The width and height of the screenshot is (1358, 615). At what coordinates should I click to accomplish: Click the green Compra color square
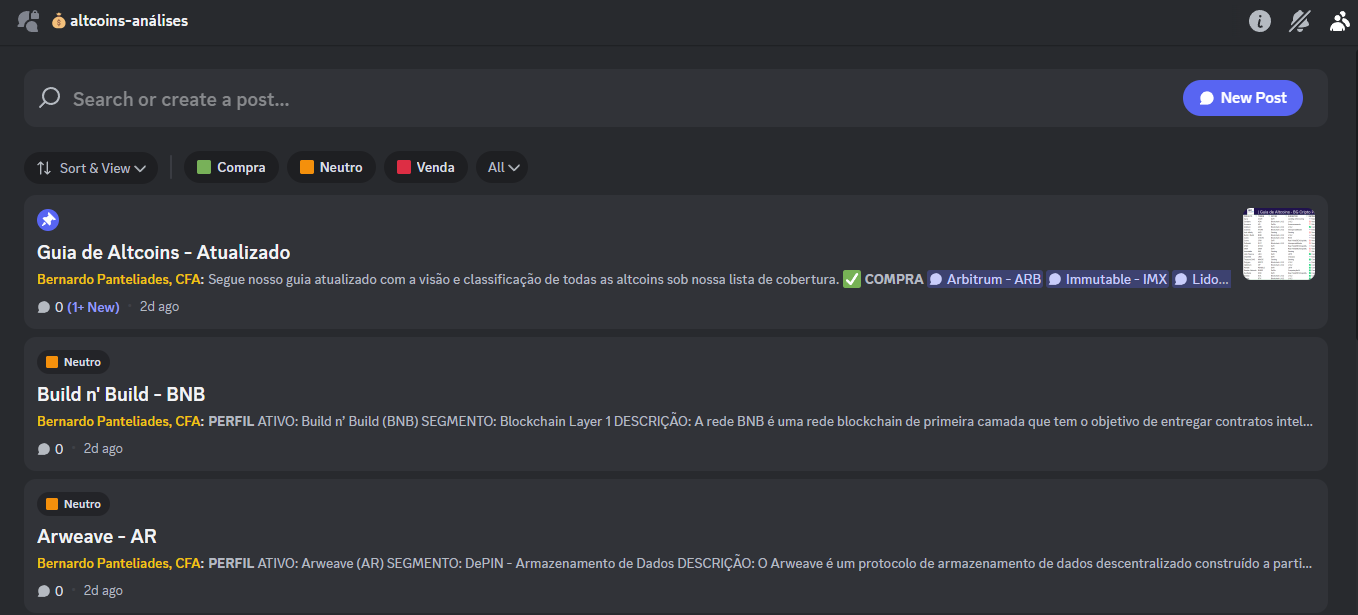pos(204,167)
